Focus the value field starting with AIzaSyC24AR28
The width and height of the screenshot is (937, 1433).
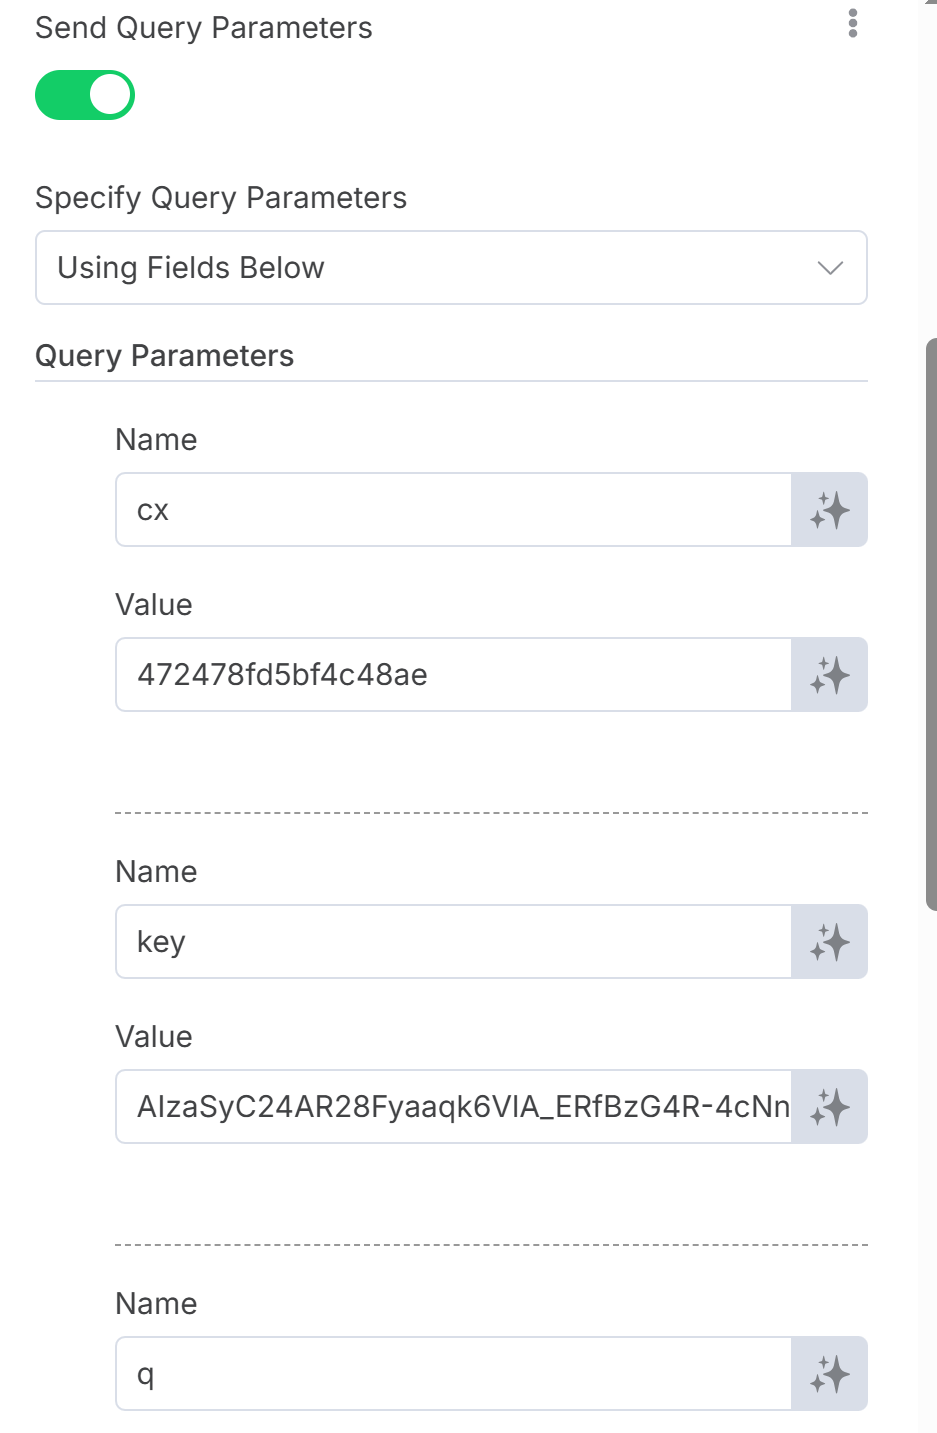tap(454, 1107)
